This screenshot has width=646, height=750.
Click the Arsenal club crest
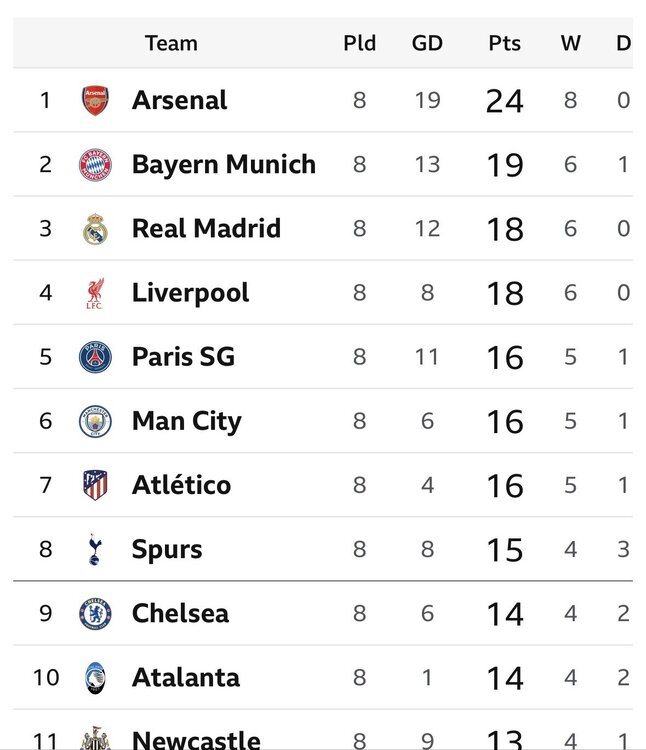tap(95, 100)
